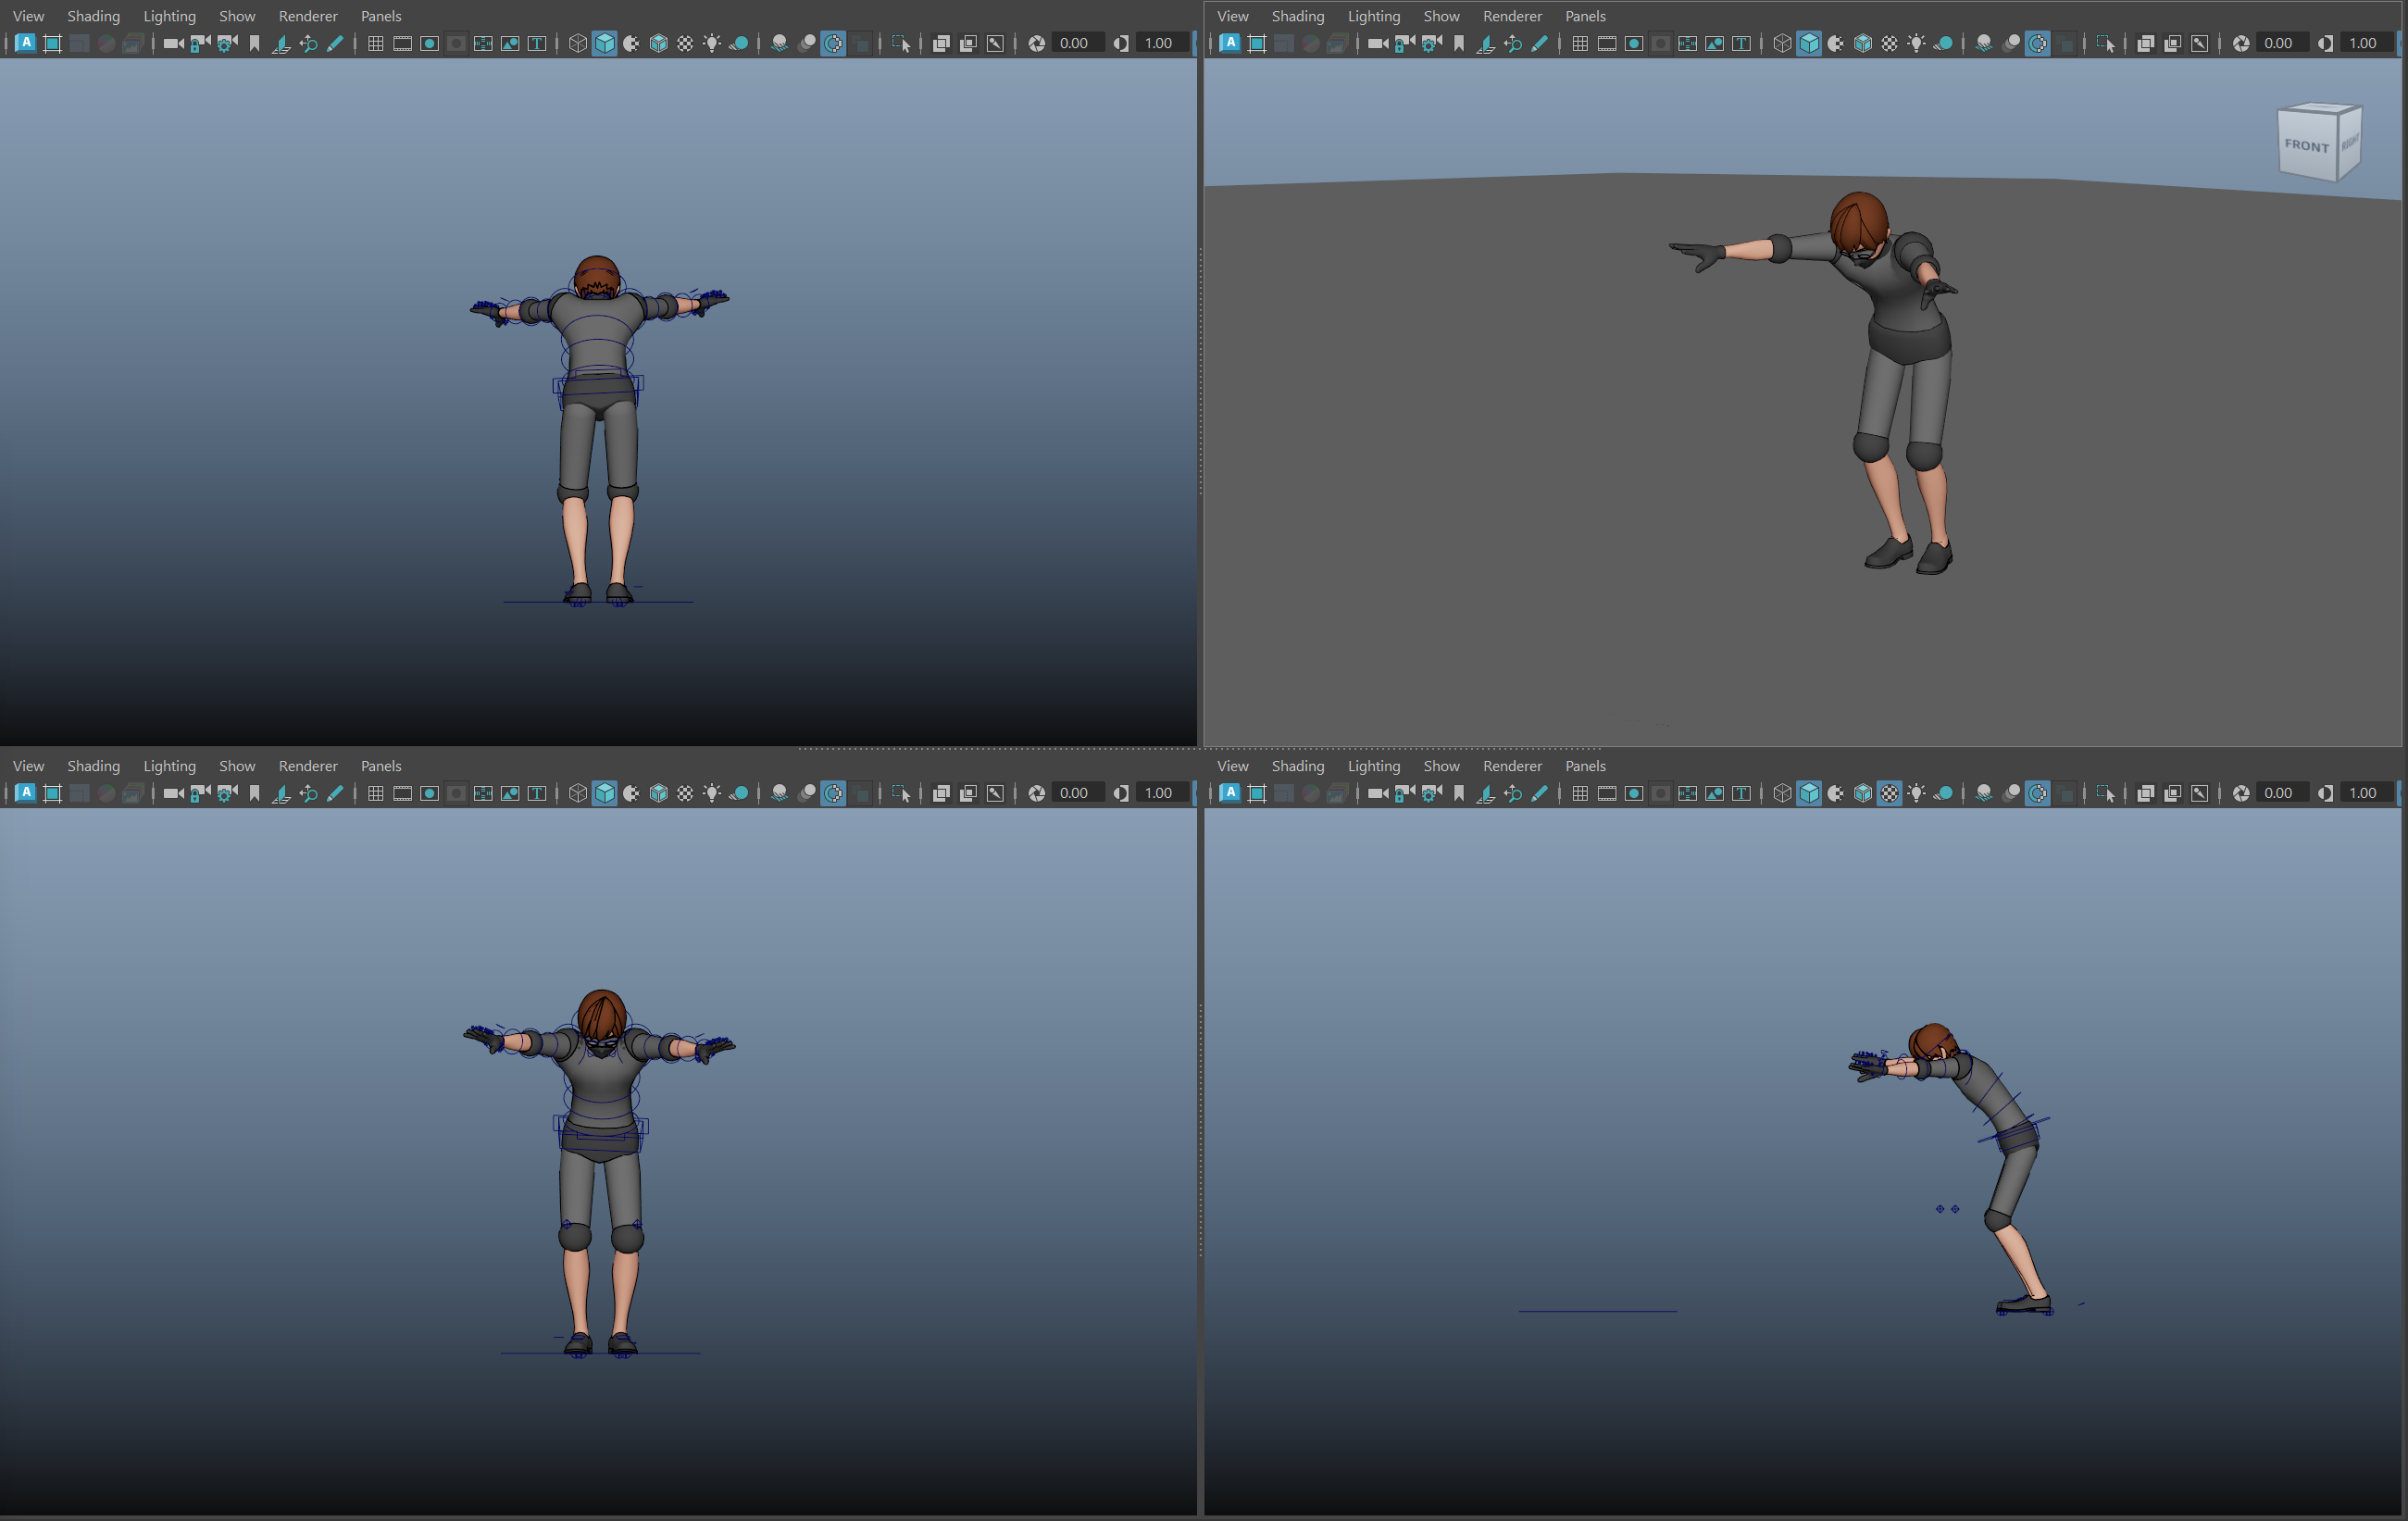Toggle grid display in top-left panel

coord(375,43)
